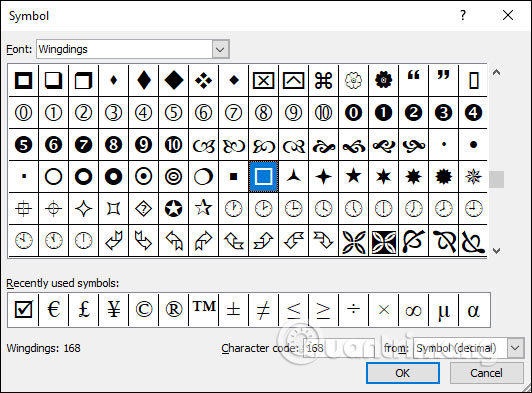This screenshot has width=532, height=393.
Task: Choose the greater-than-or-equal recent symbol
Action: [323, 310]
